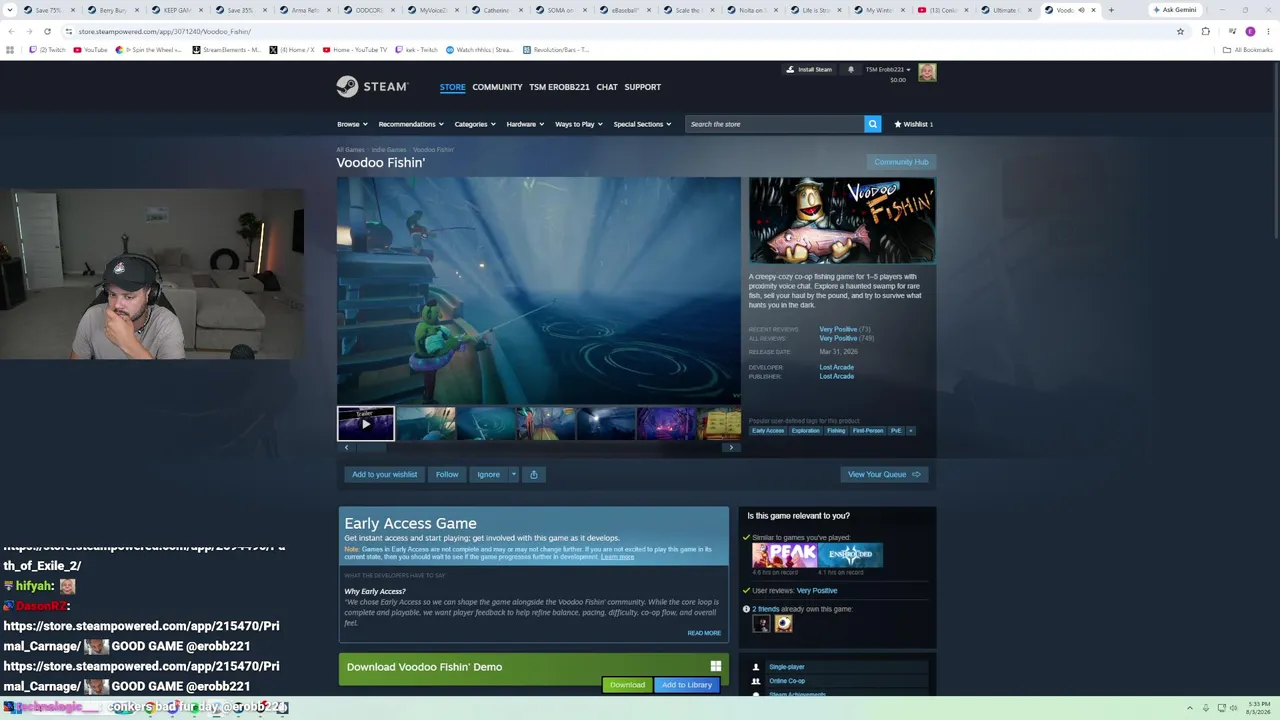
Task: Open the system tray hidden icons arrow
Action: pos(1190,708)
